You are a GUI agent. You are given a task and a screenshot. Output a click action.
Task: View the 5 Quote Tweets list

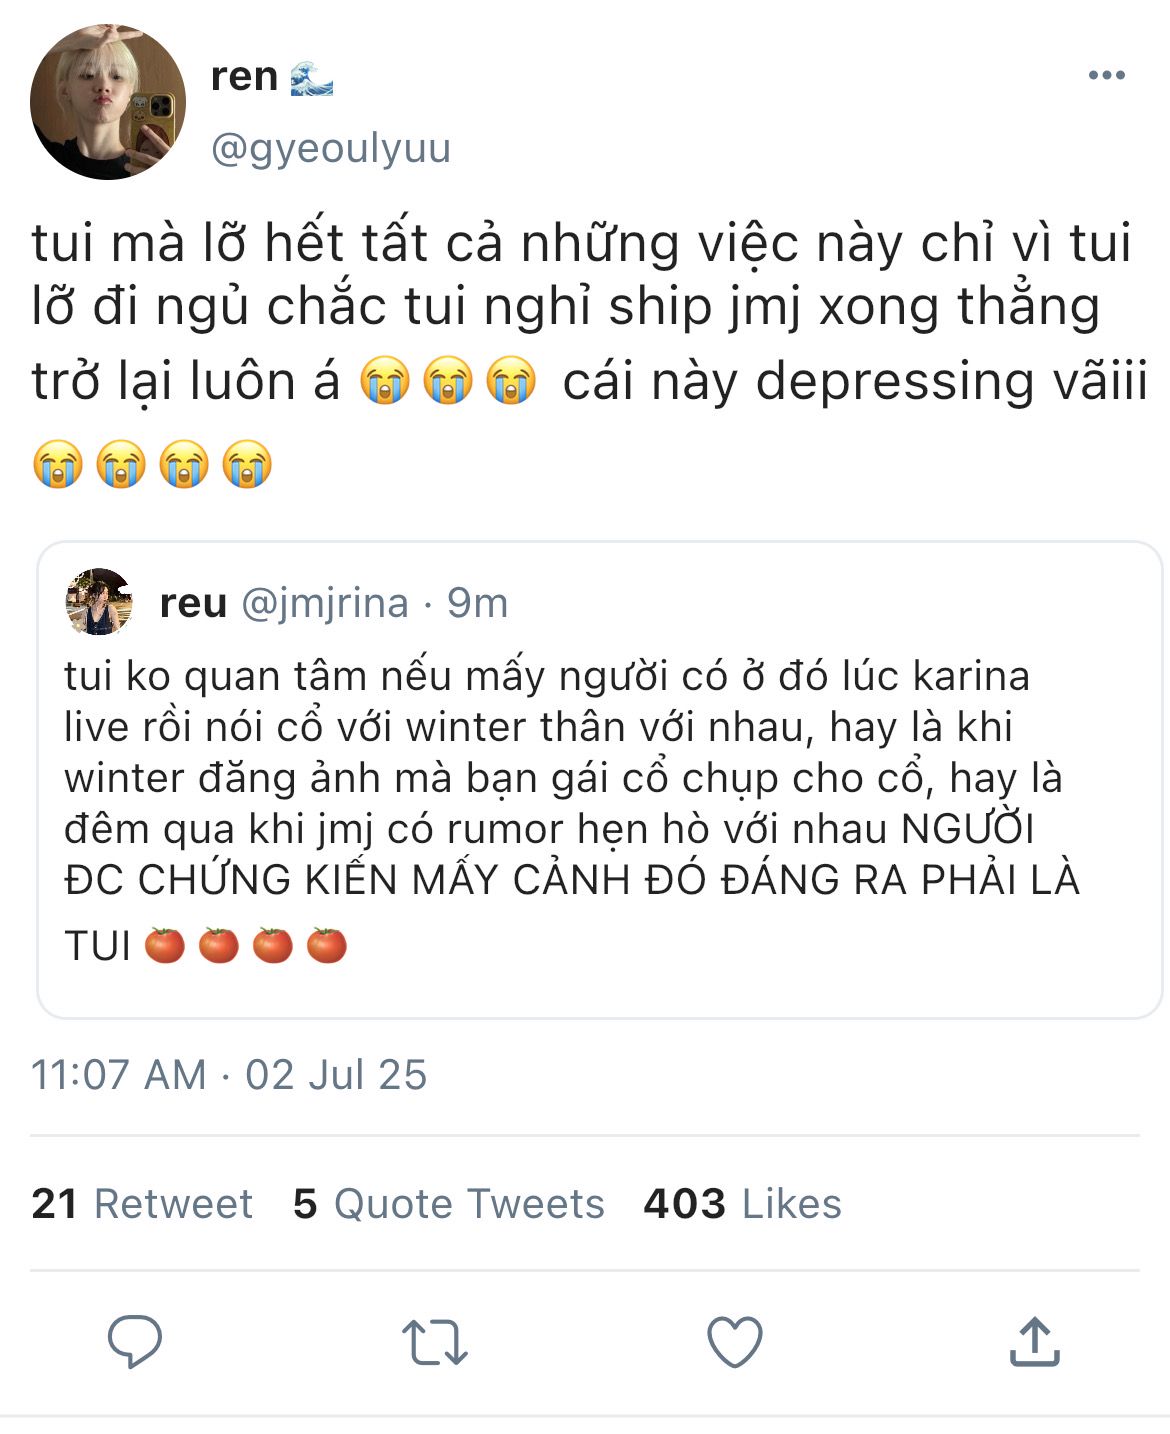449,1203
